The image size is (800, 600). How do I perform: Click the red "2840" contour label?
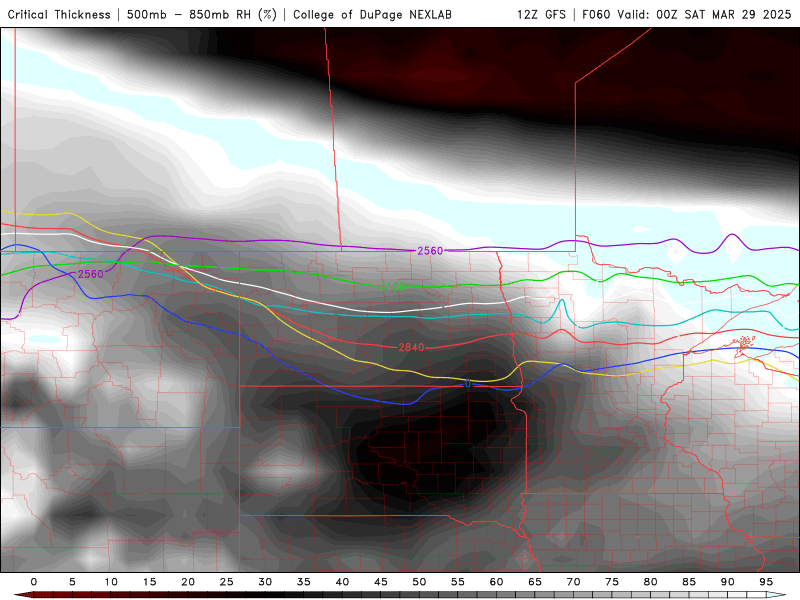(x=411, y=347)
